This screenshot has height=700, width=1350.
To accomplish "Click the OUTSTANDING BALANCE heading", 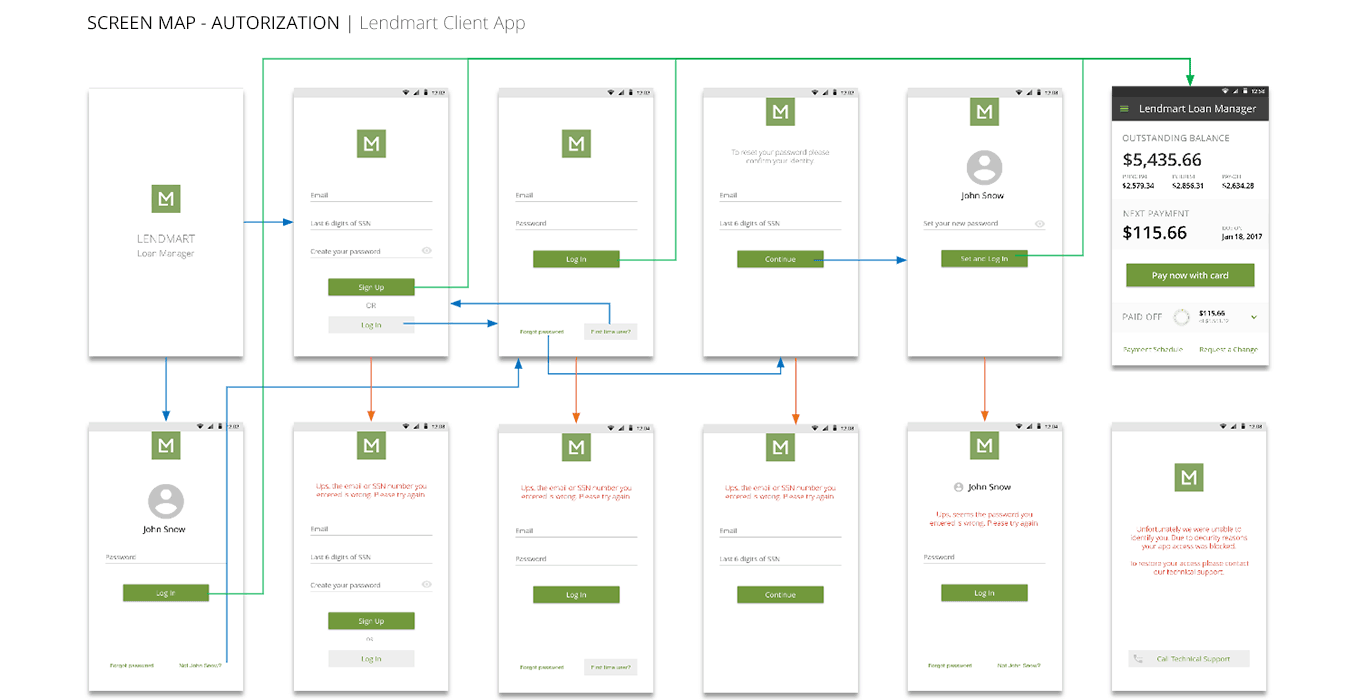I will (1176, 138).
